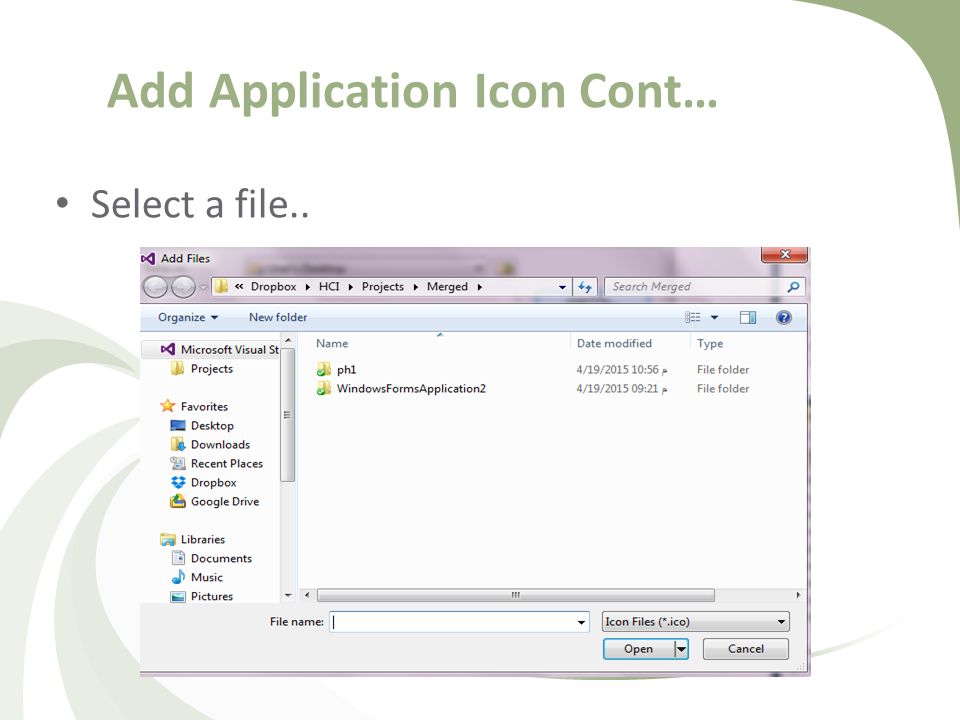Click the 4/19/2015 10:56 date cell

621,370
